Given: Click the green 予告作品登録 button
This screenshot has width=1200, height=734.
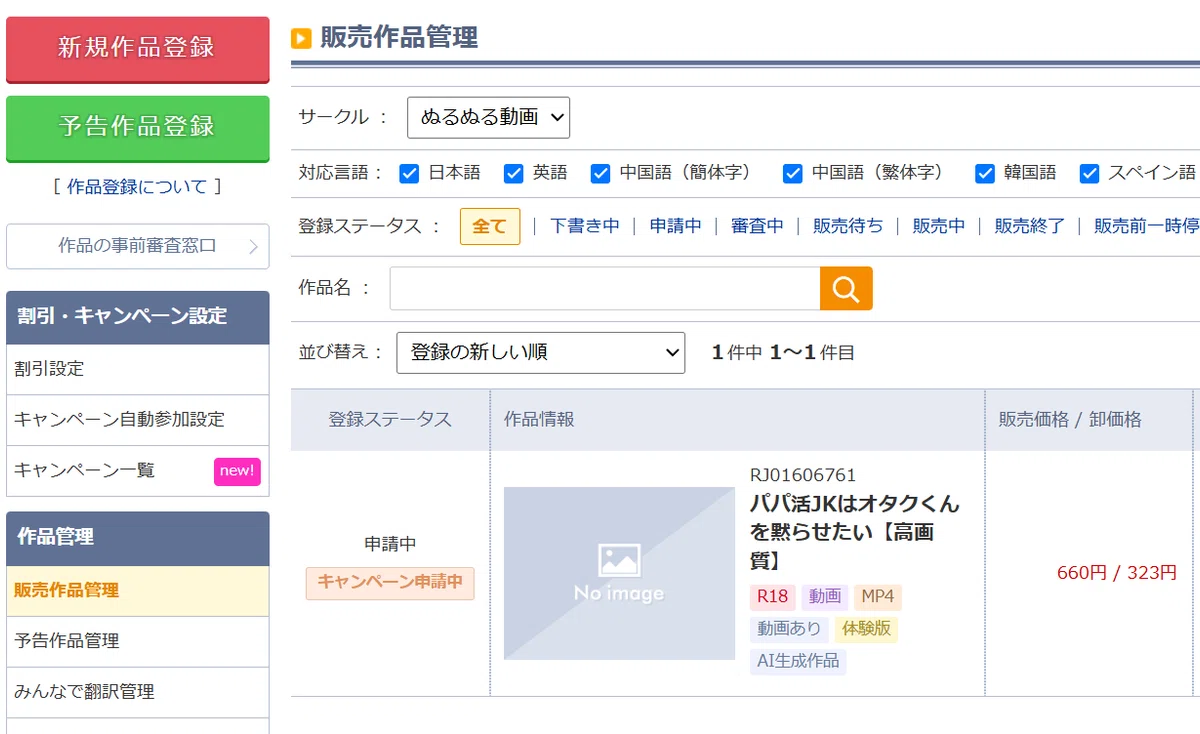Looking at the screenshot, I should coord(138,128).
